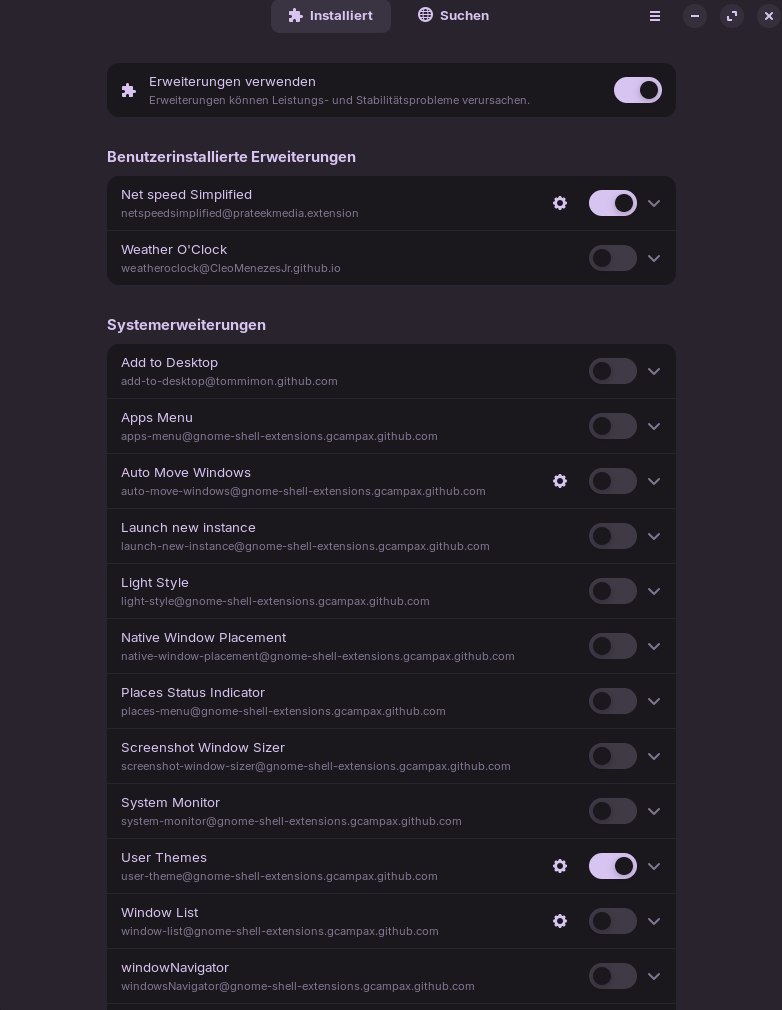Open Auto Move Windows settings gear

pyautogui.click(x=560, y=481)
